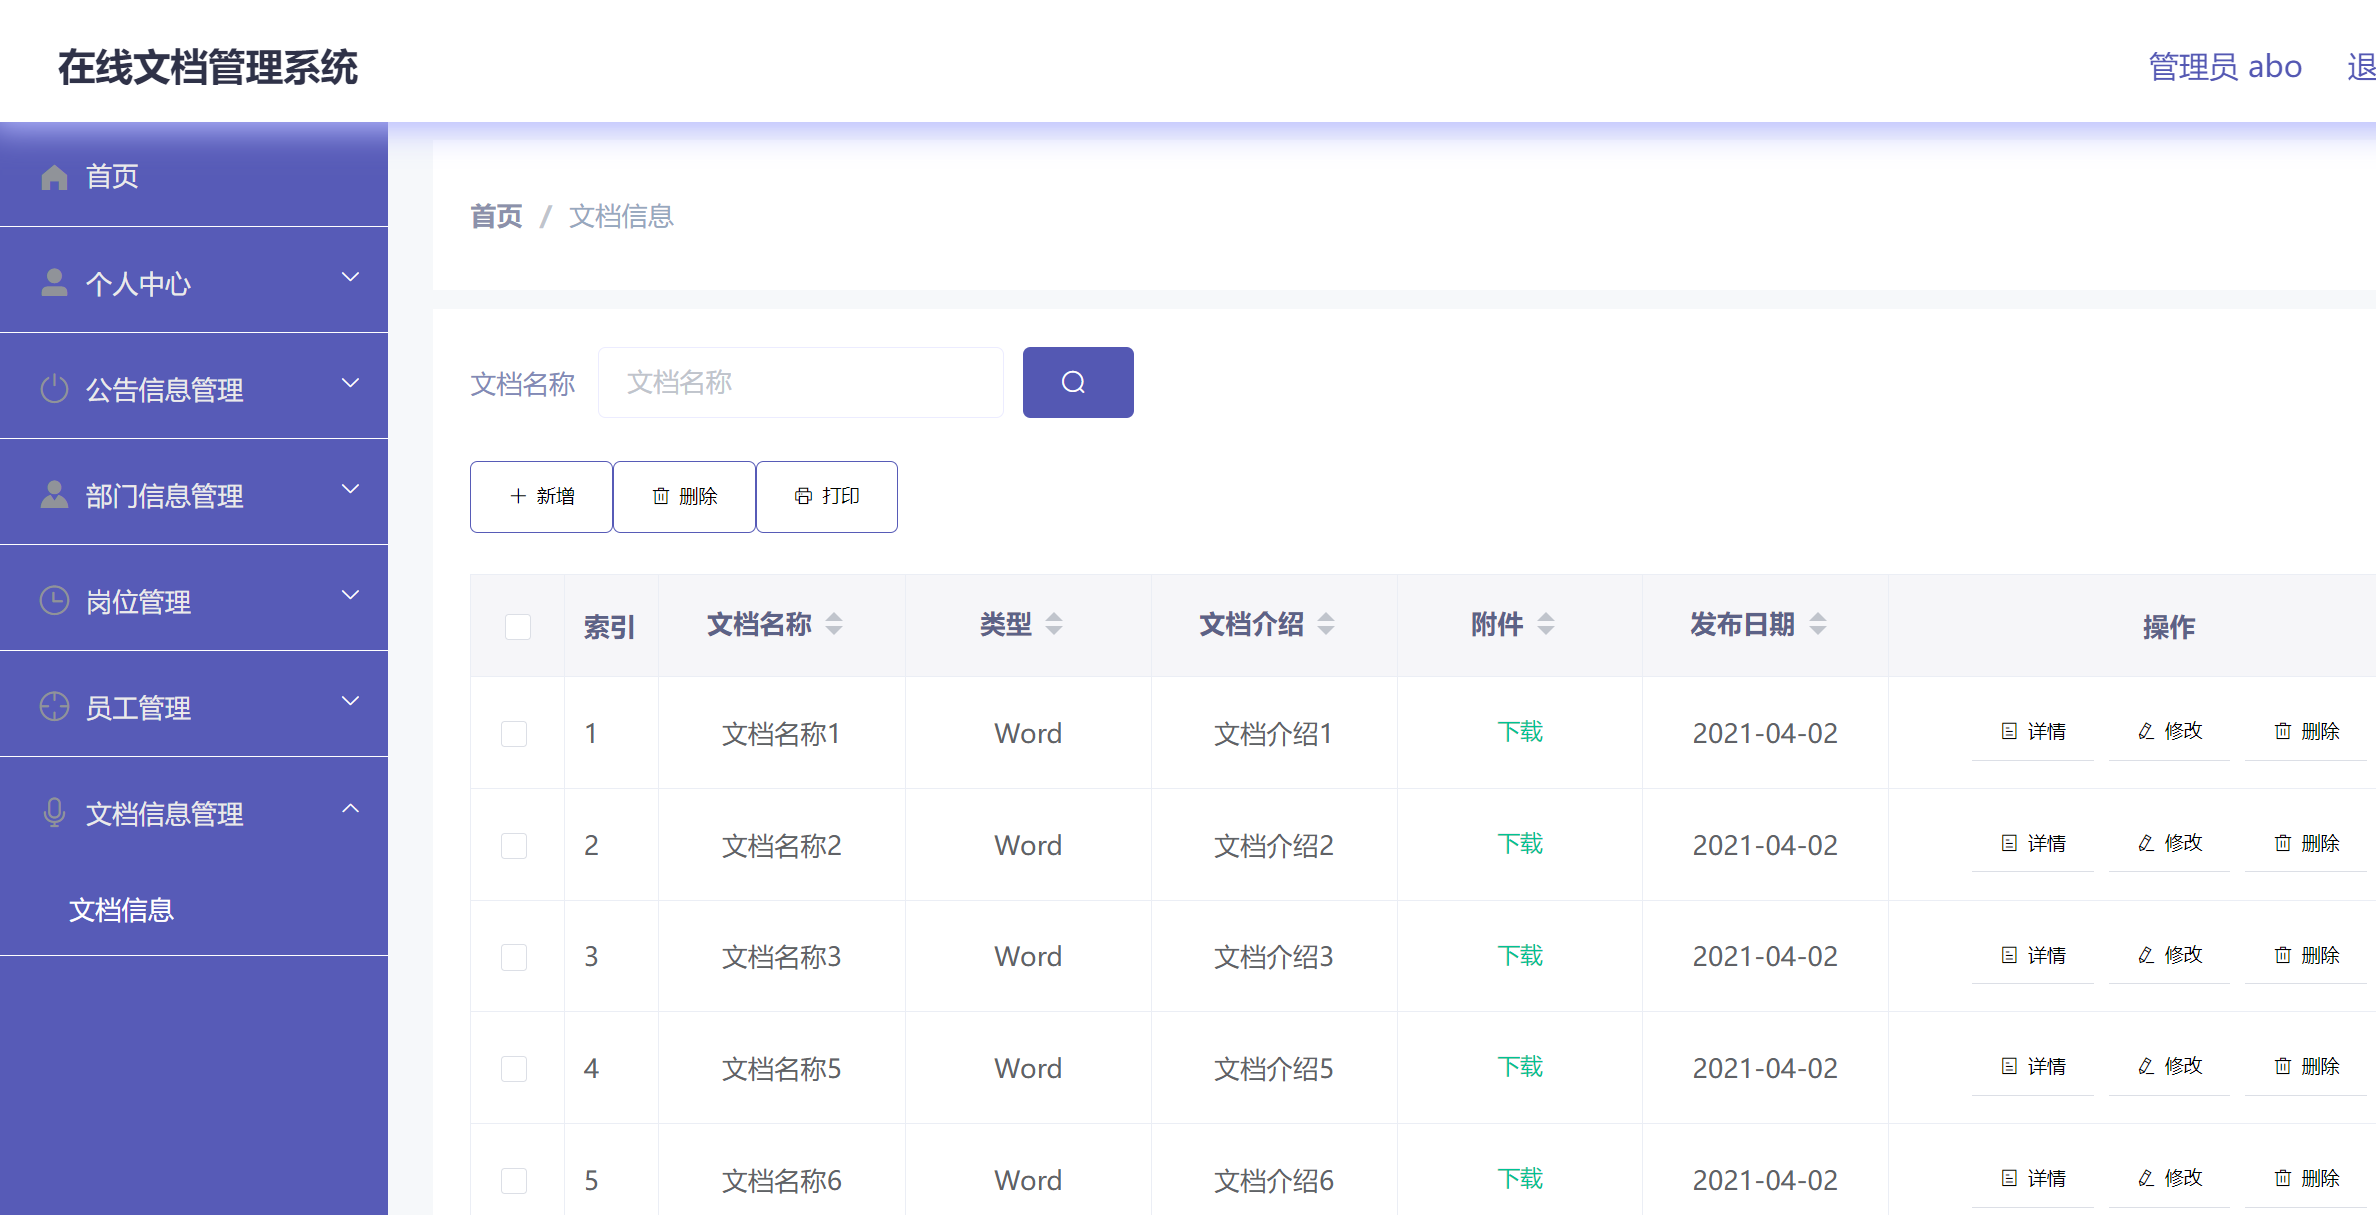Click the 文档信息管理 microphone icon

pos(55,812)
